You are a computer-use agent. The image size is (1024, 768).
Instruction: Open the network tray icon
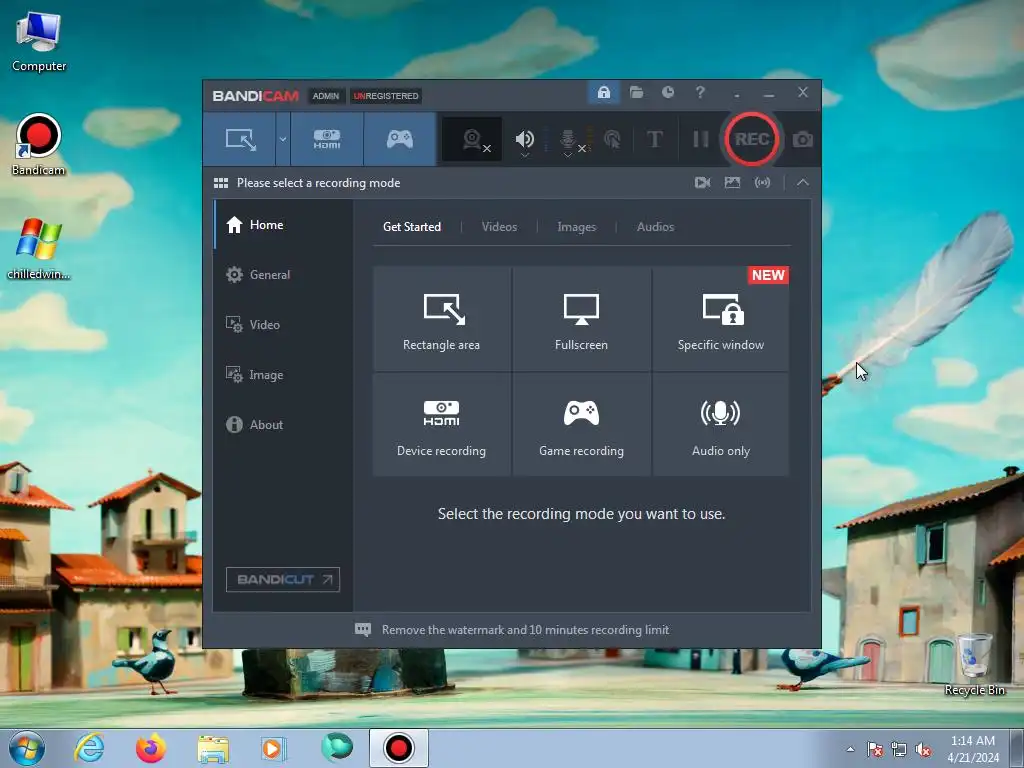coord(899,750)
